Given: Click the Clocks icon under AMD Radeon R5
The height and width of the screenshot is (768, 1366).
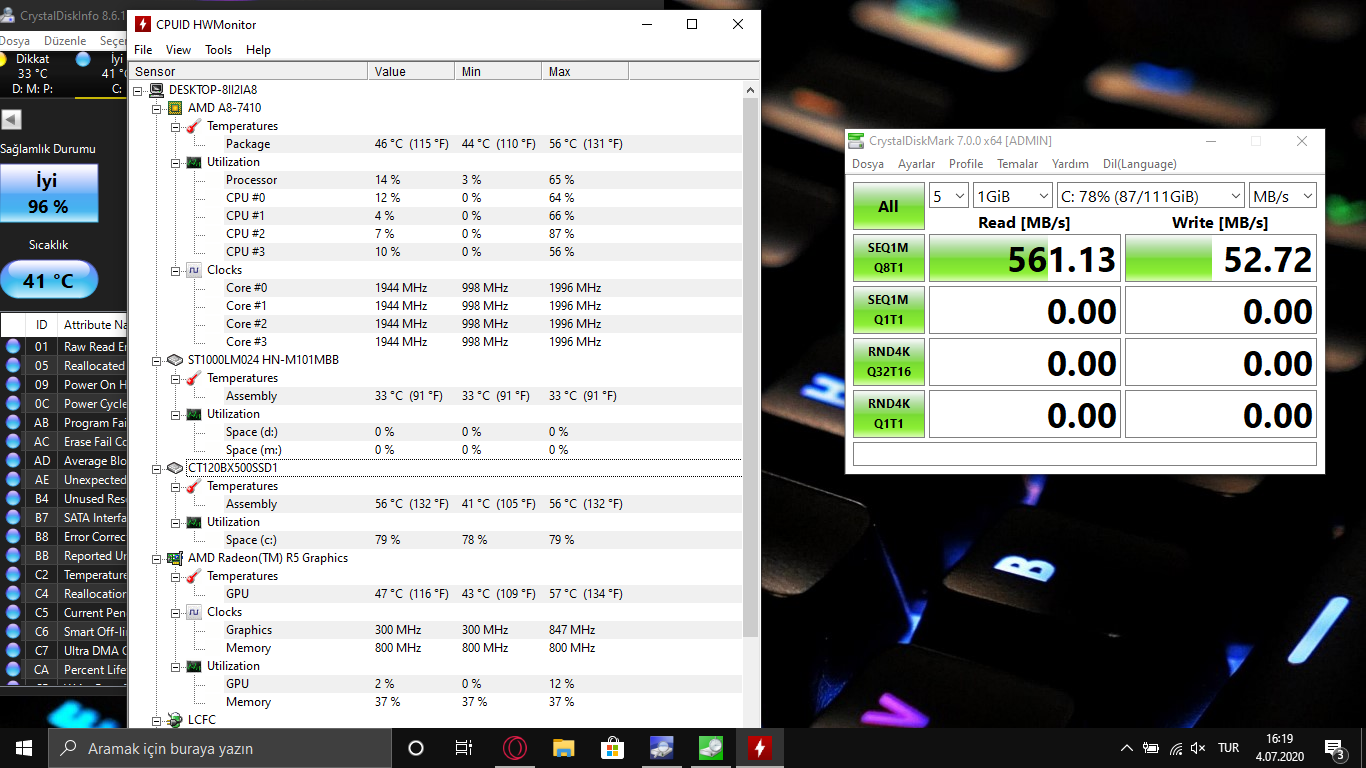Looking at the screenshot, I should [x=193, y=612].
